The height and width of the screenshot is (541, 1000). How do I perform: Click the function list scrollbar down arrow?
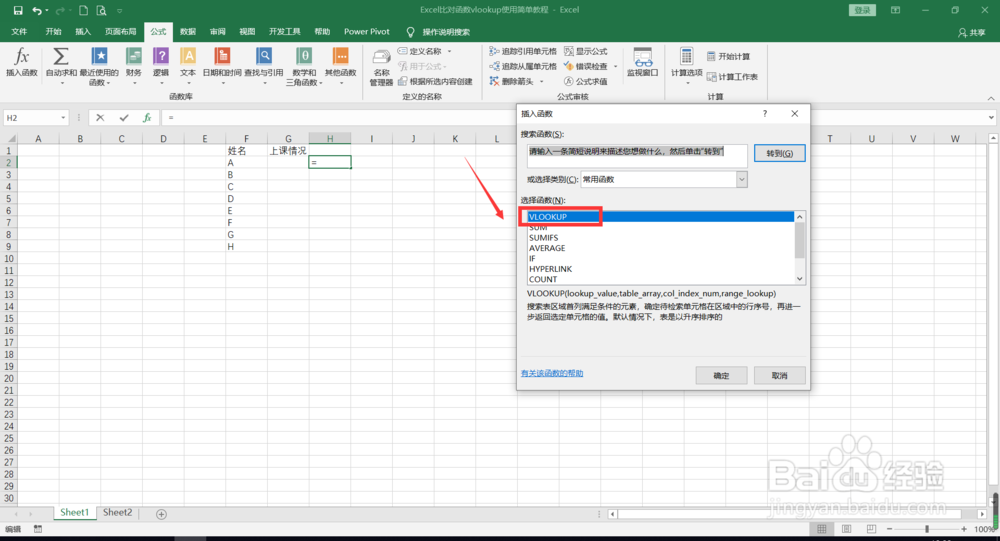800,279
